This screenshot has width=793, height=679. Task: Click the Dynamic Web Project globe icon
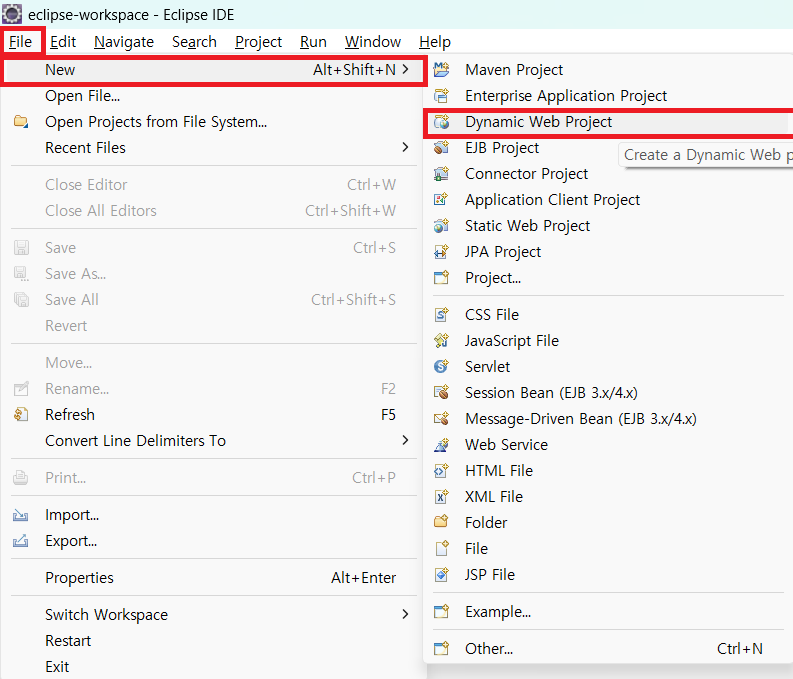pyautogui.click(x=442, y=122)
